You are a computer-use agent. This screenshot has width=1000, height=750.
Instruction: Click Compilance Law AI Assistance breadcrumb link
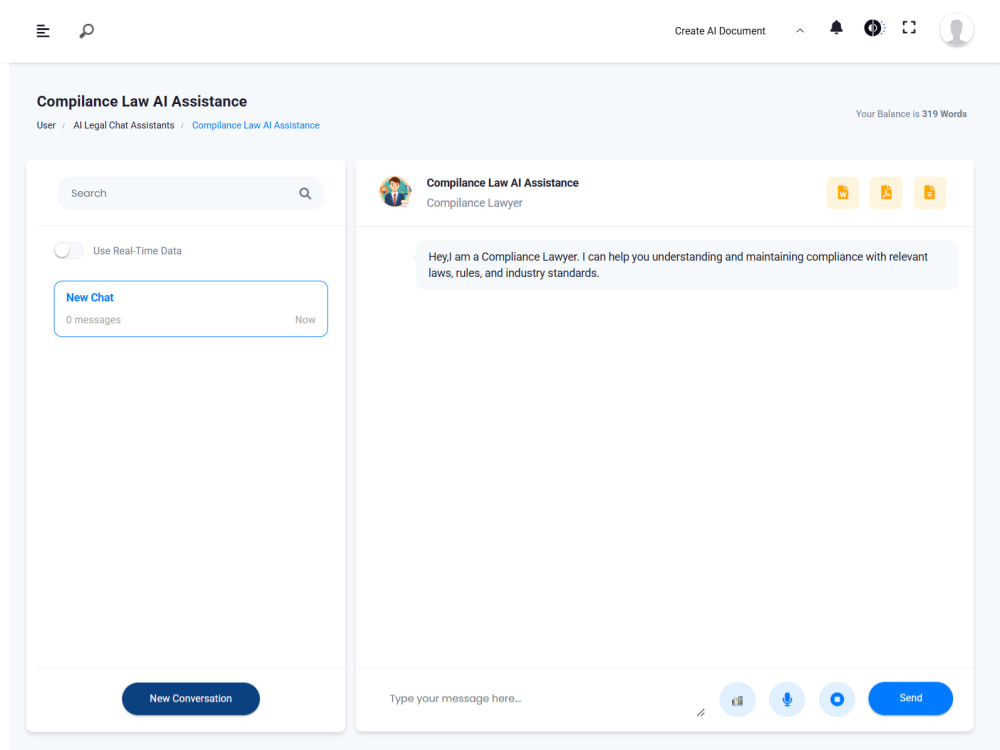(256, 125)
